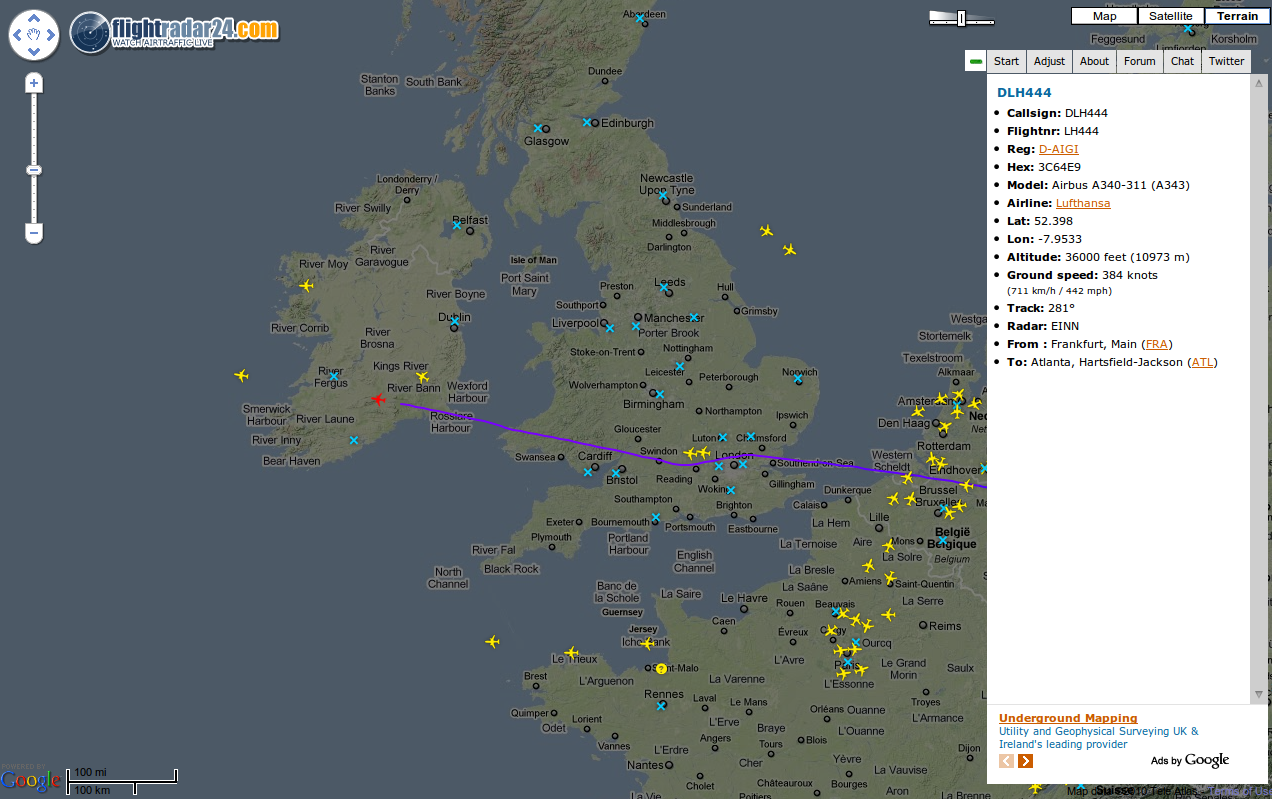Image resolution: width=1272 pixels, height=799 pixels.
Task: Click the Aberdeen airport marker
Action: click(640, 18)
